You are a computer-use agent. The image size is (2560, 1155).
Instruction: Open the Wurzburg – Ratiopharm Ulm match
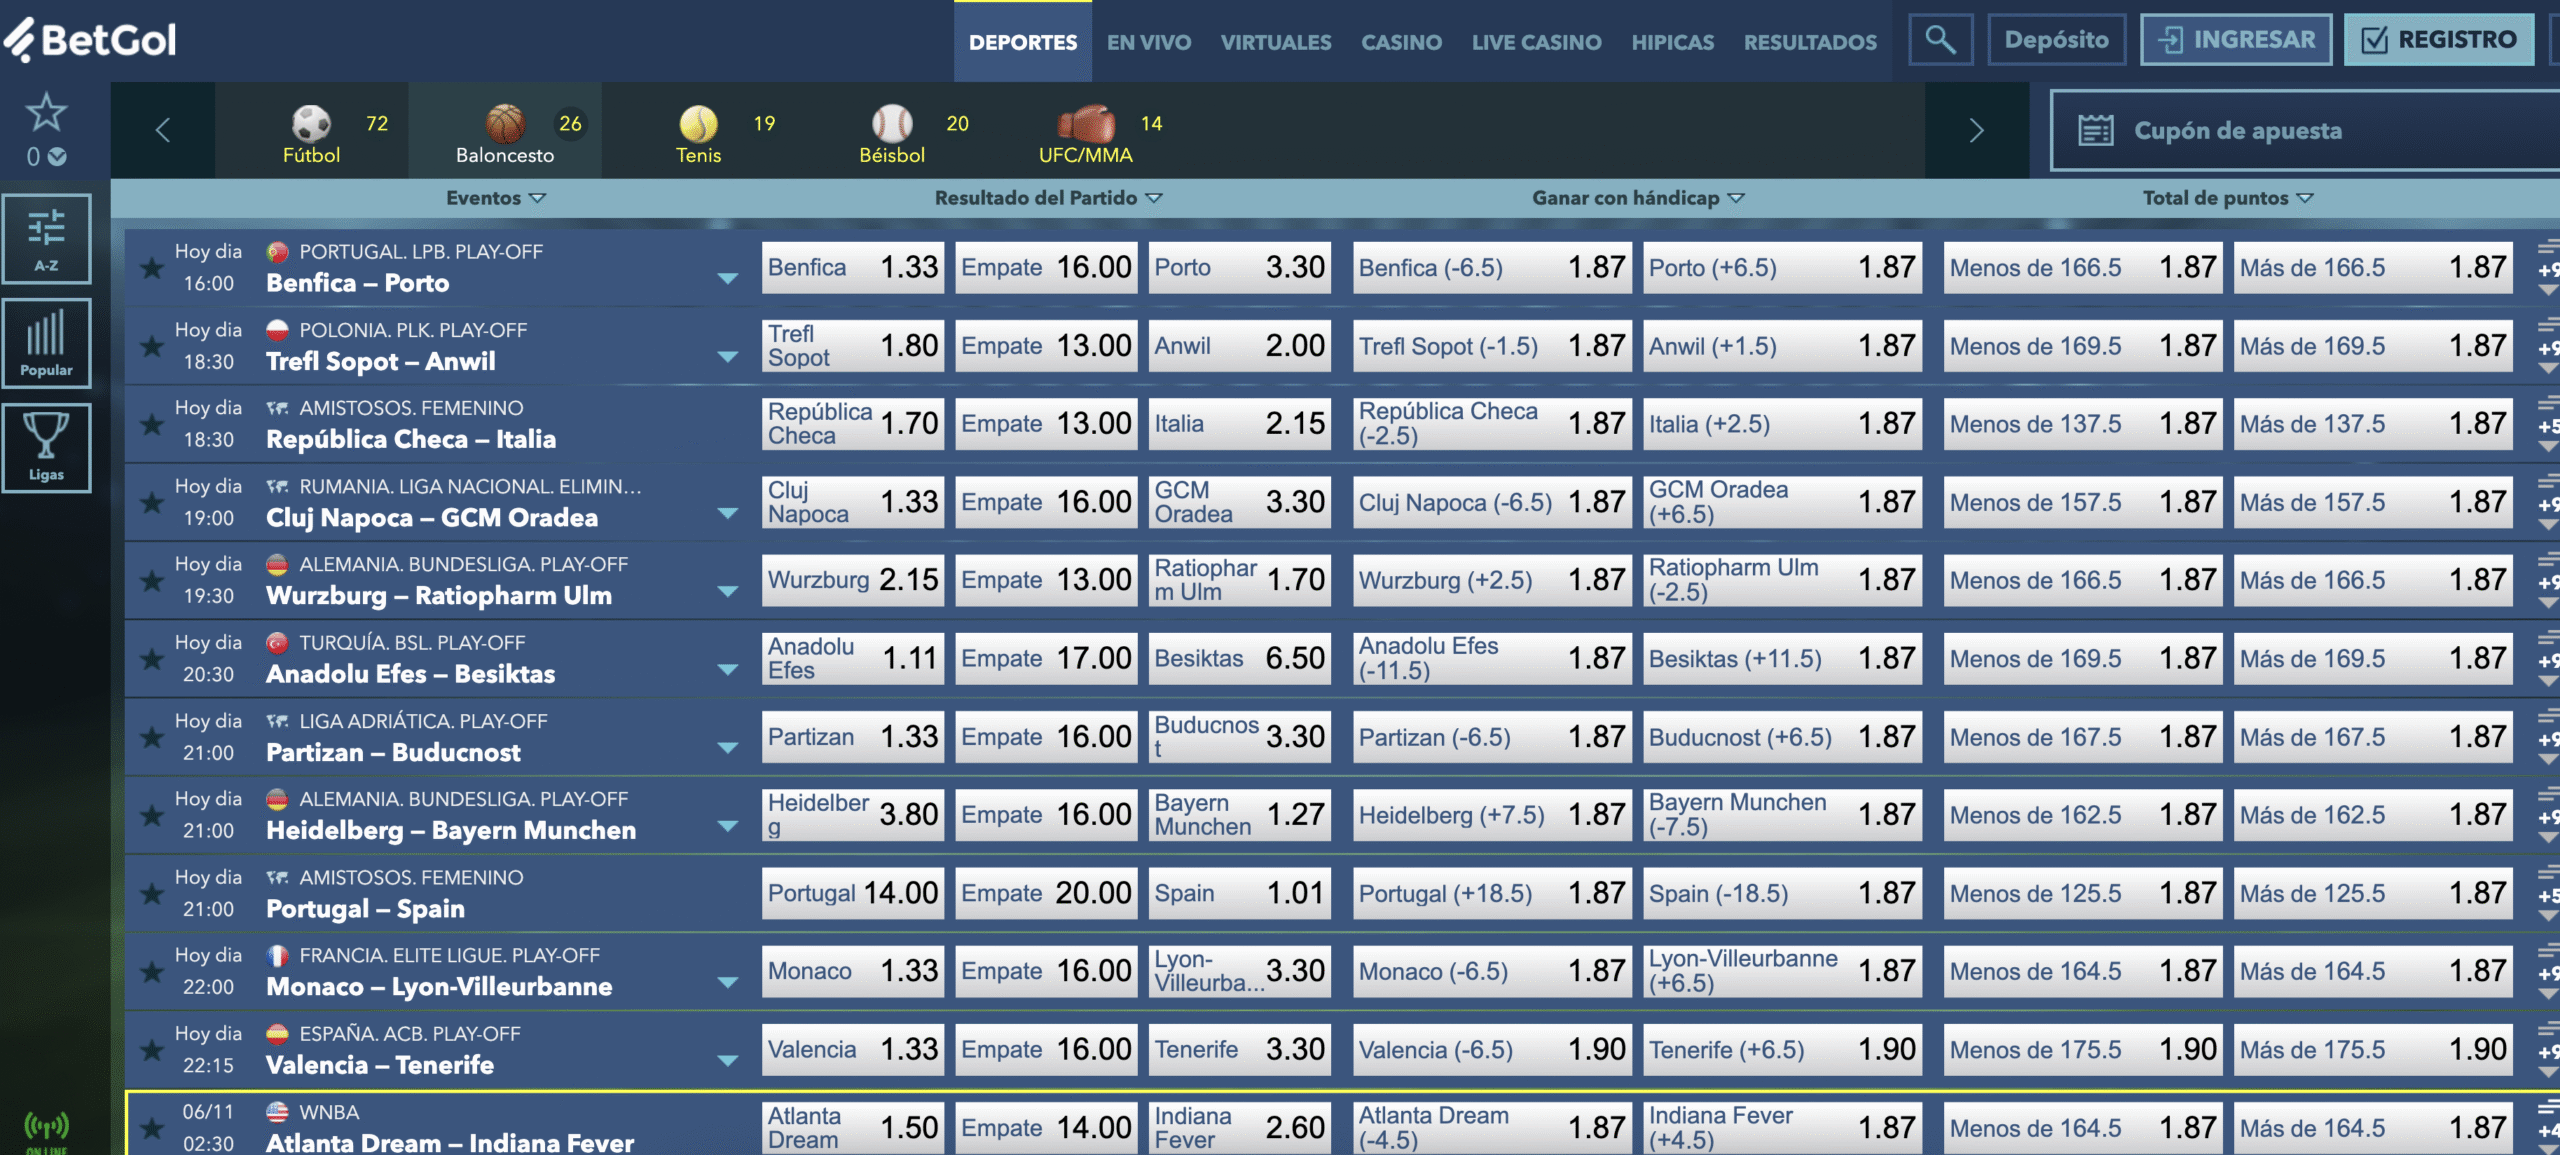438,596
